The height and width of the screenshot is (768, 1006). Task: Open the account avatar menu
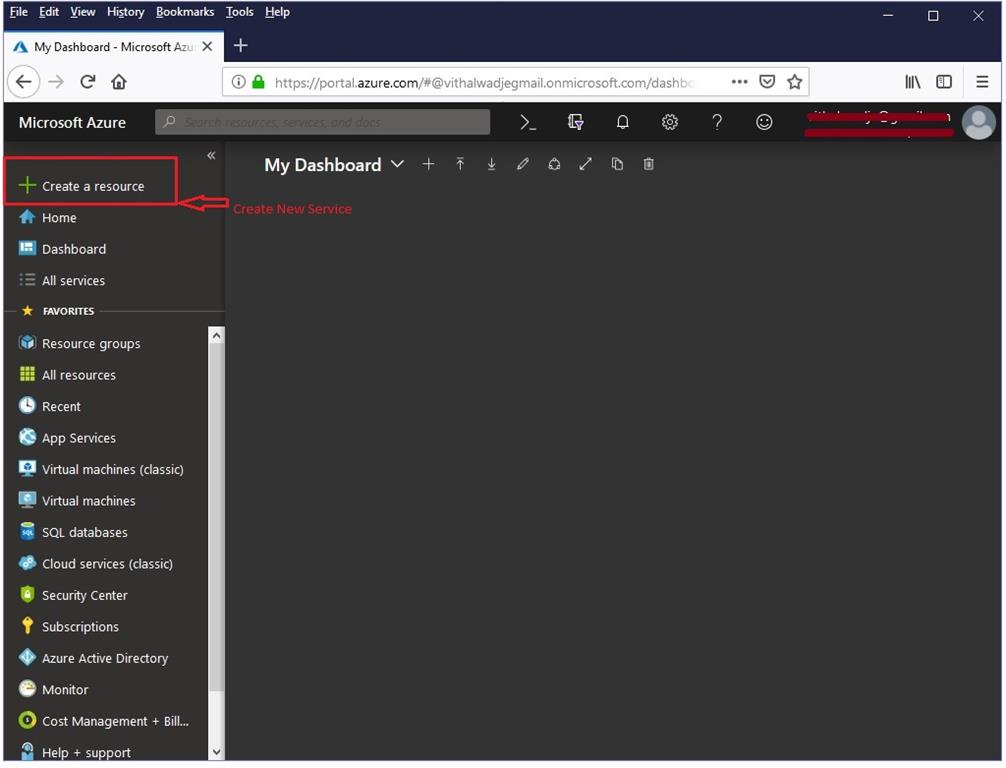(x=978, y=123)
